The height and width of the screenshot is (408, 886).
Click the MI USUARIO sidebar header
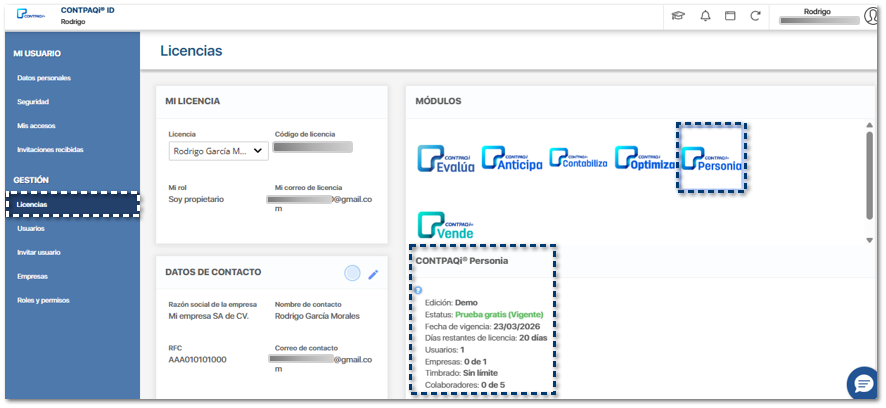point(37,54)
